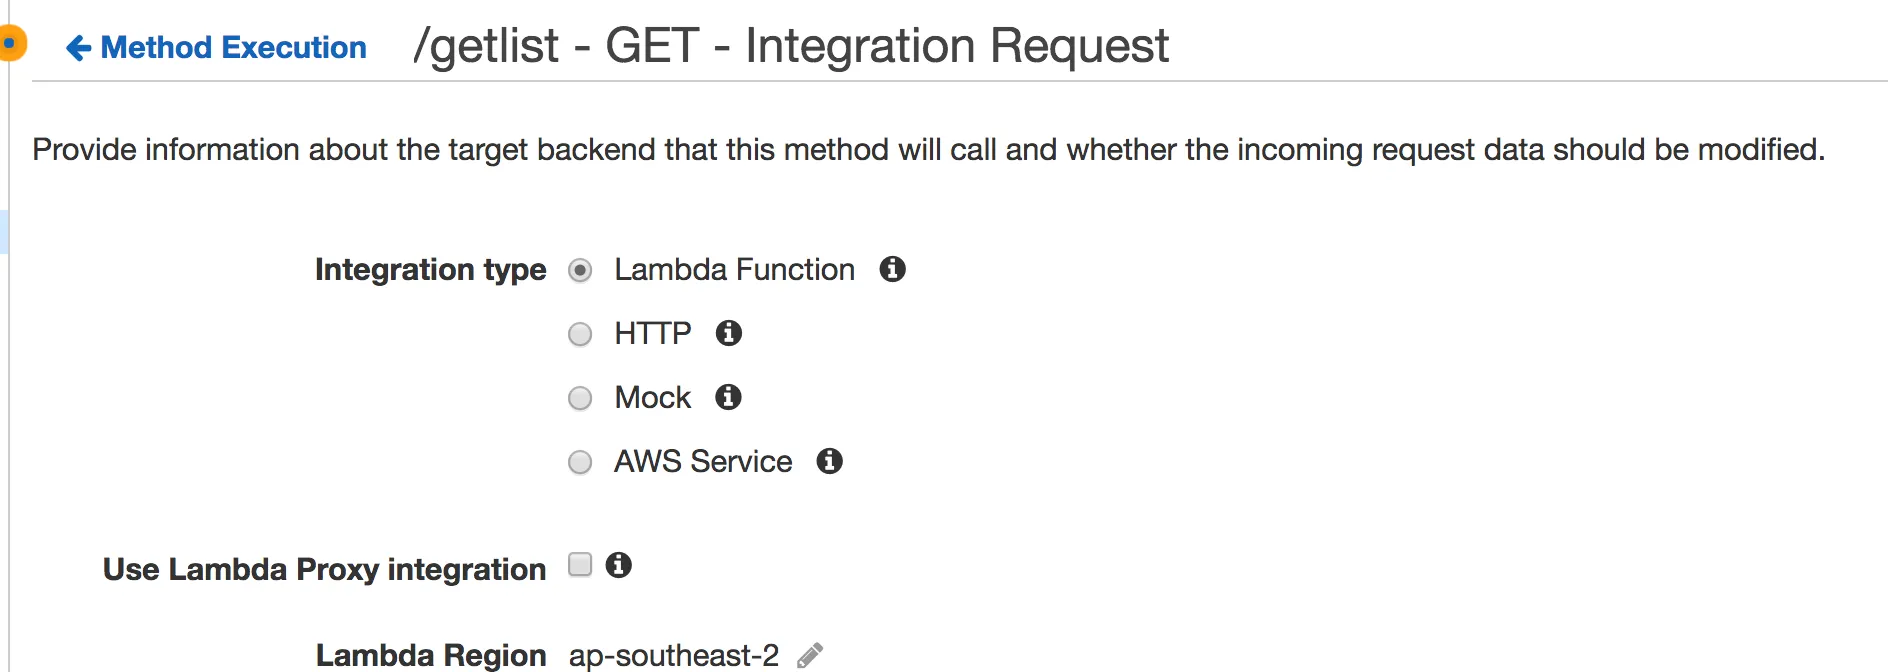Screen dimensions: 1888x672
Task: Enable the Use Lambda Proxy integration checkbox
Action: [580, 565]
